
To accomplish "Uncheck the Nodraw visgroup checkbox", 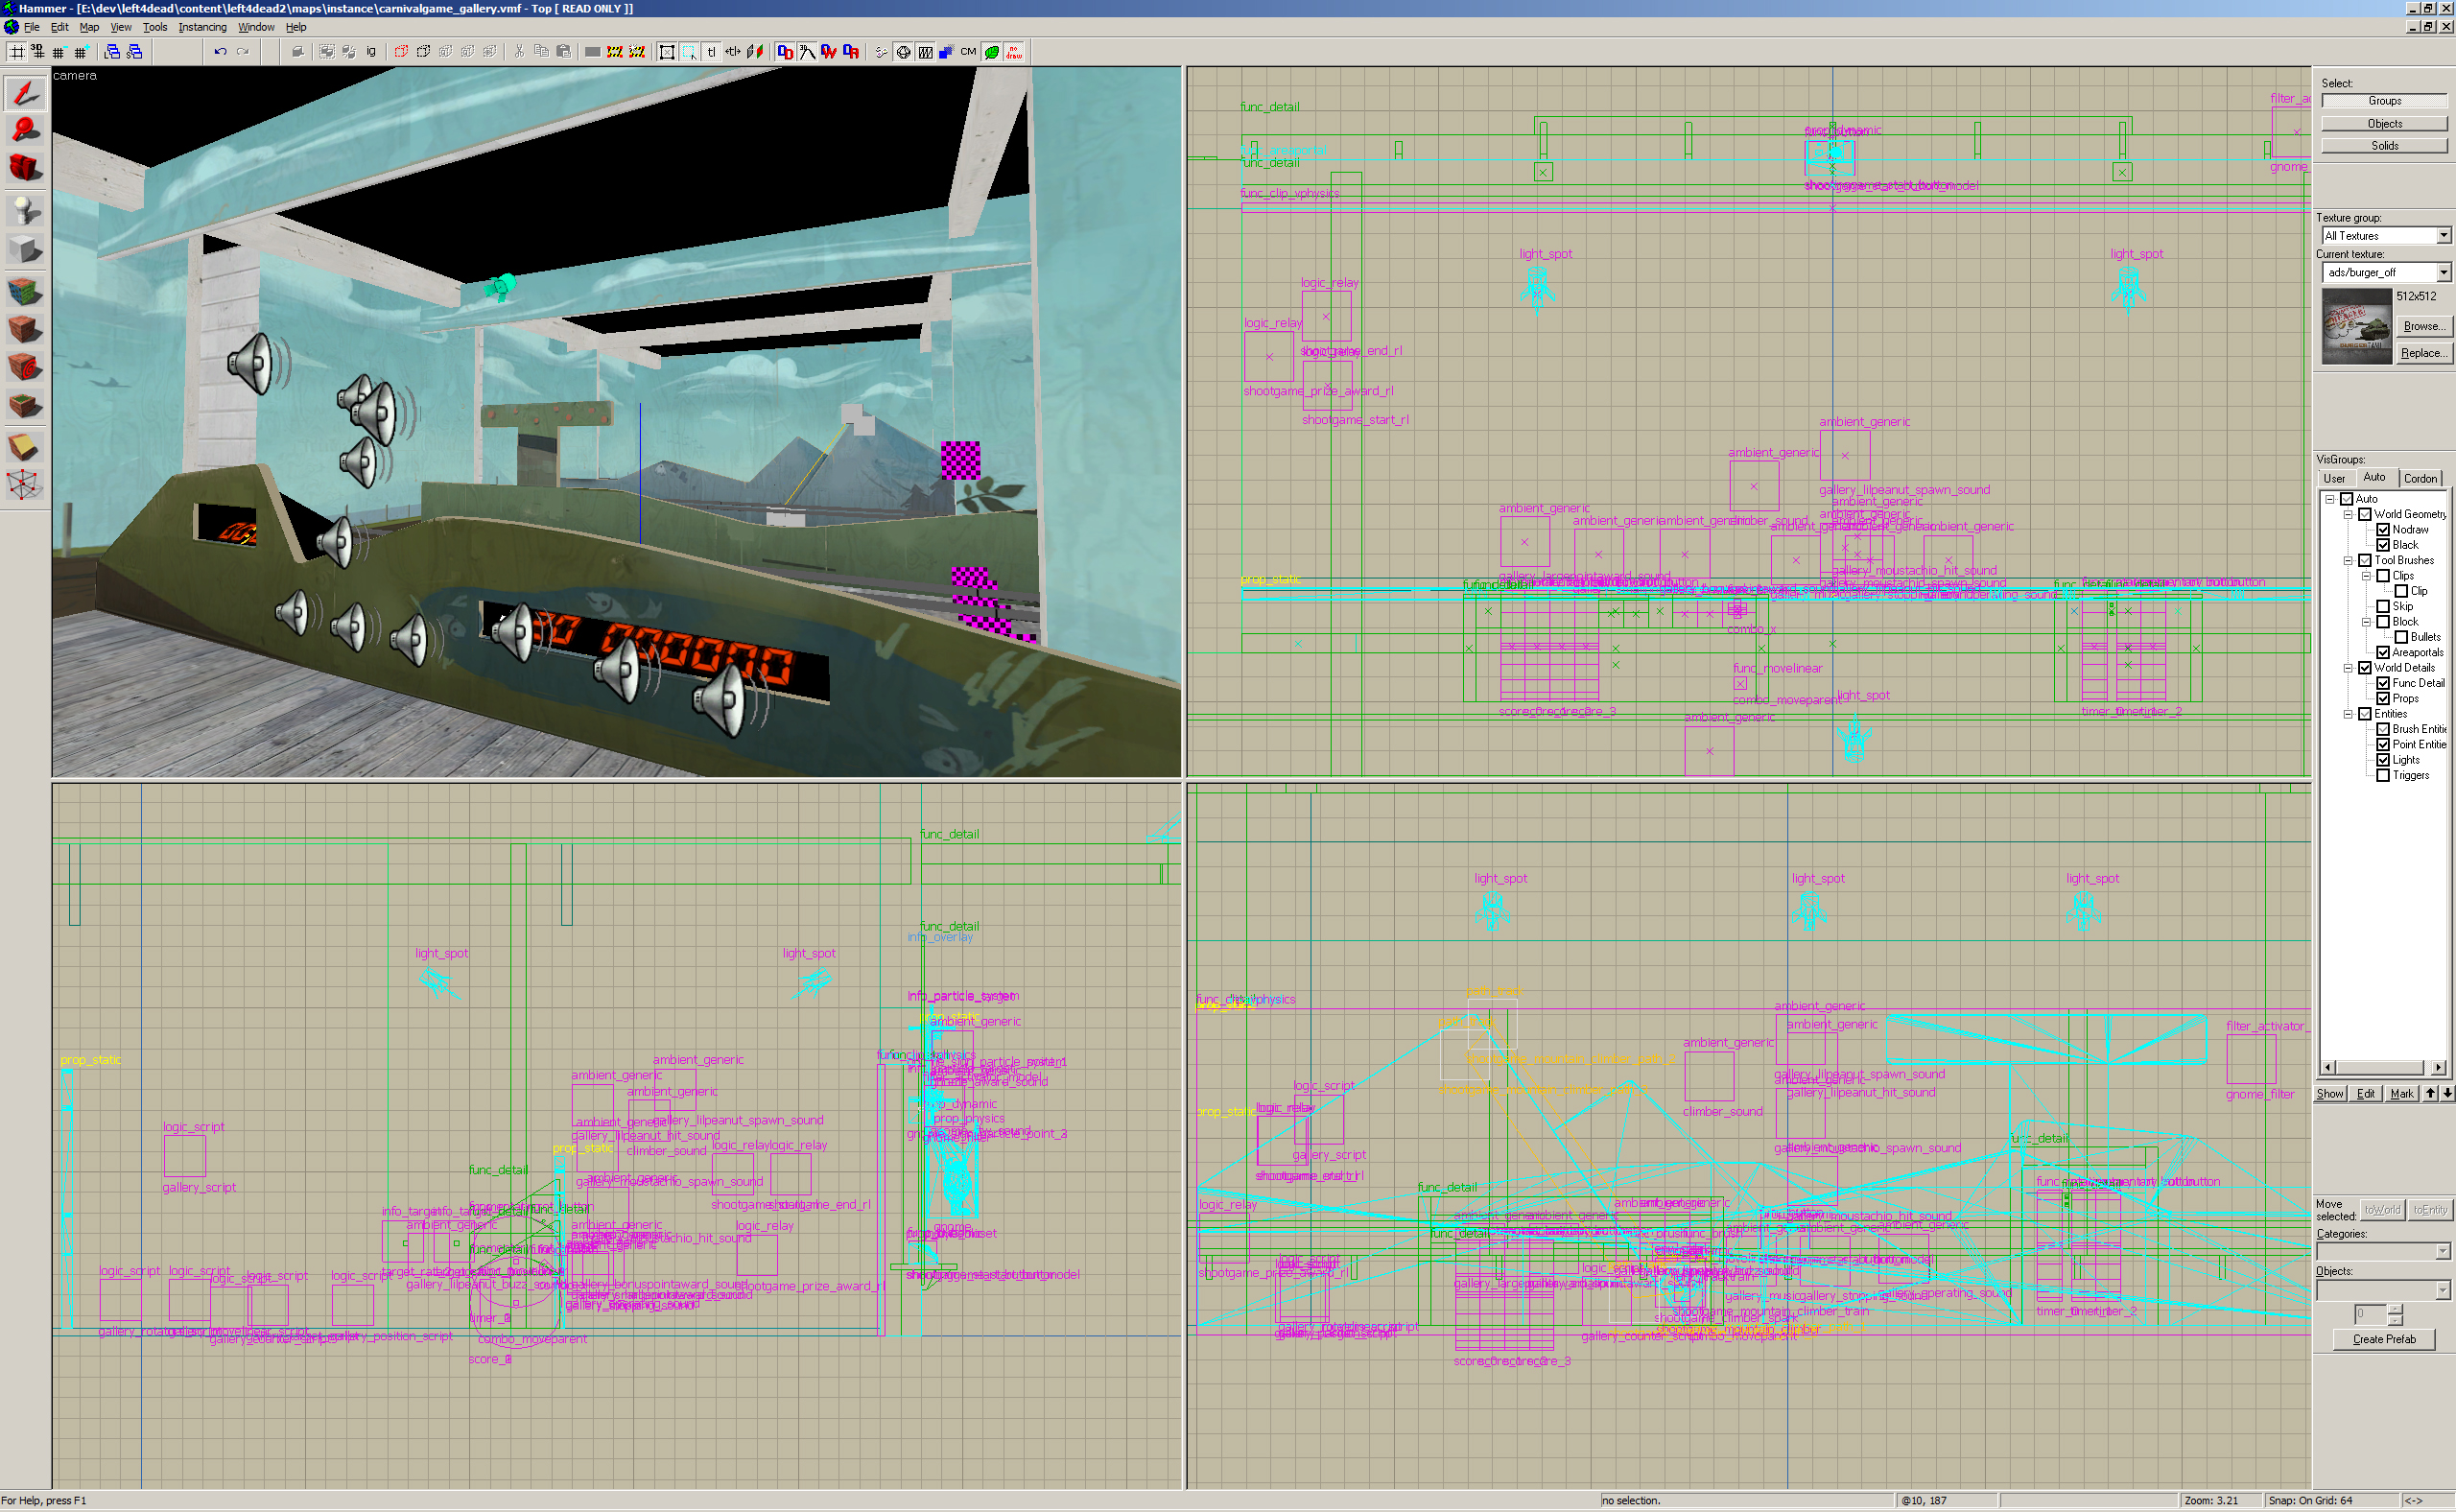I will [2383, 530].
